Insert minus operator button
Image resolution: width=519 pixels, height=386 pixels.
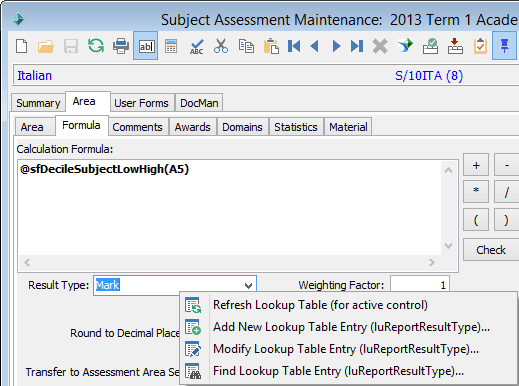pyautogui.click(x=506, y=165)
